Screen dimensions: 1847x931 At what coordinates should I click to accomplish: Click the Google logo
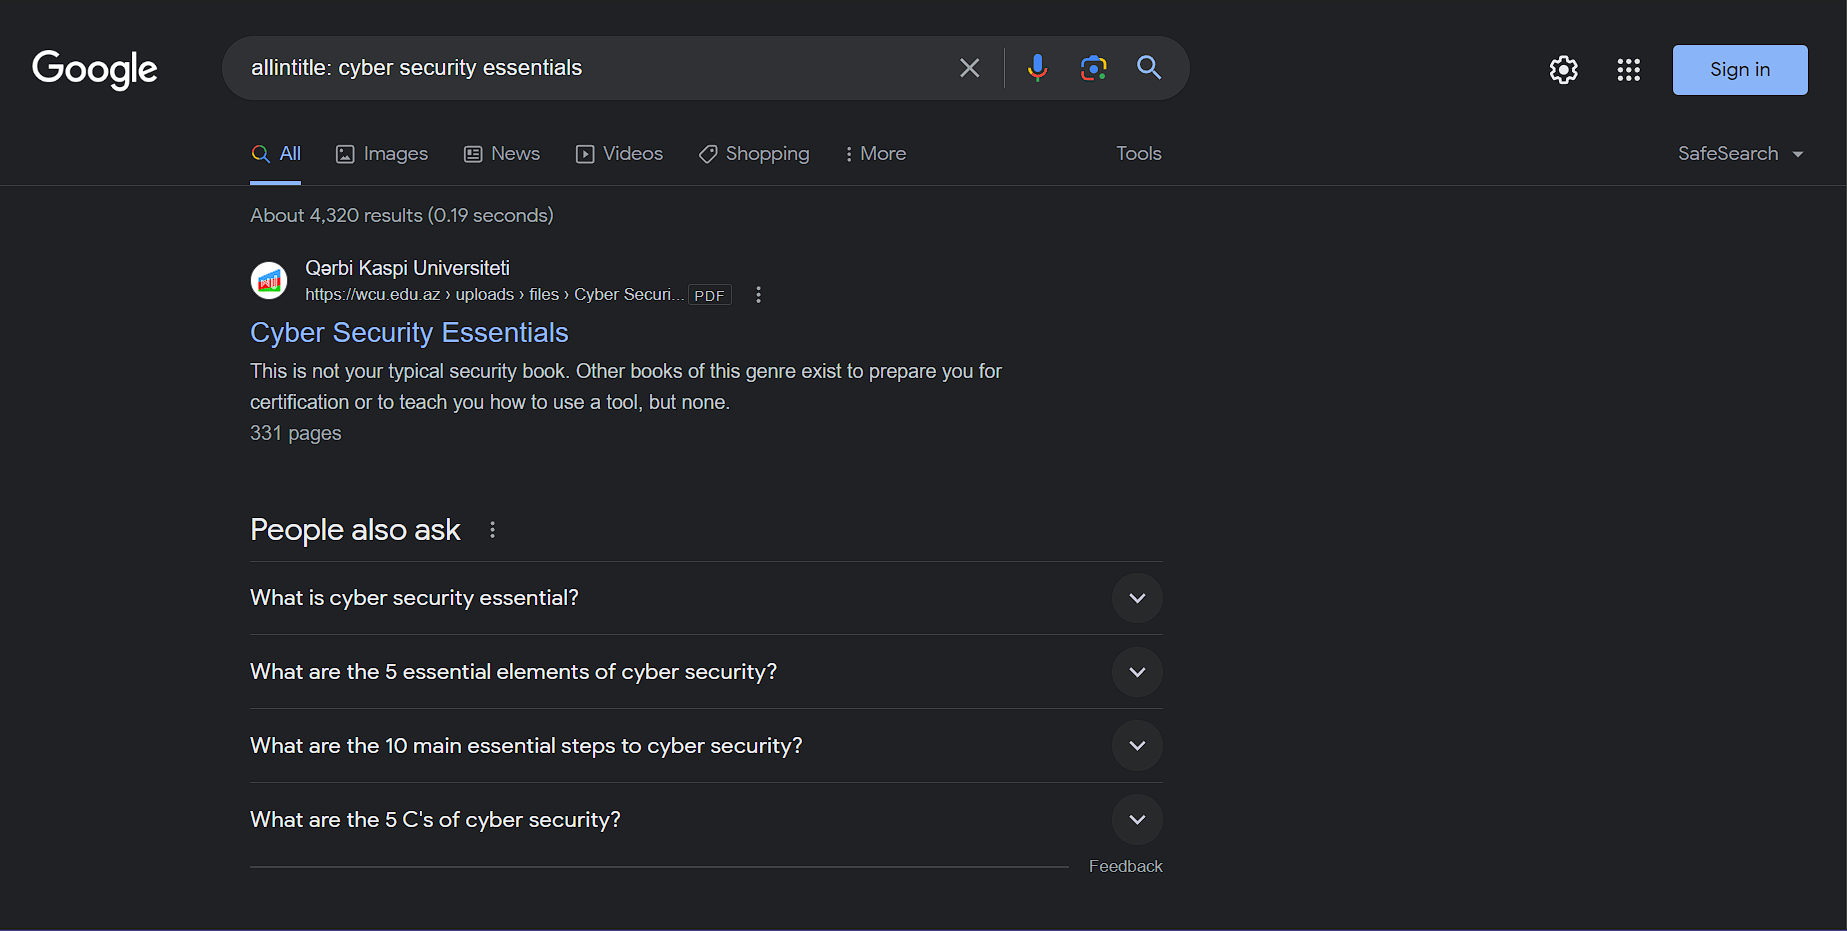(x=95, y=69)
